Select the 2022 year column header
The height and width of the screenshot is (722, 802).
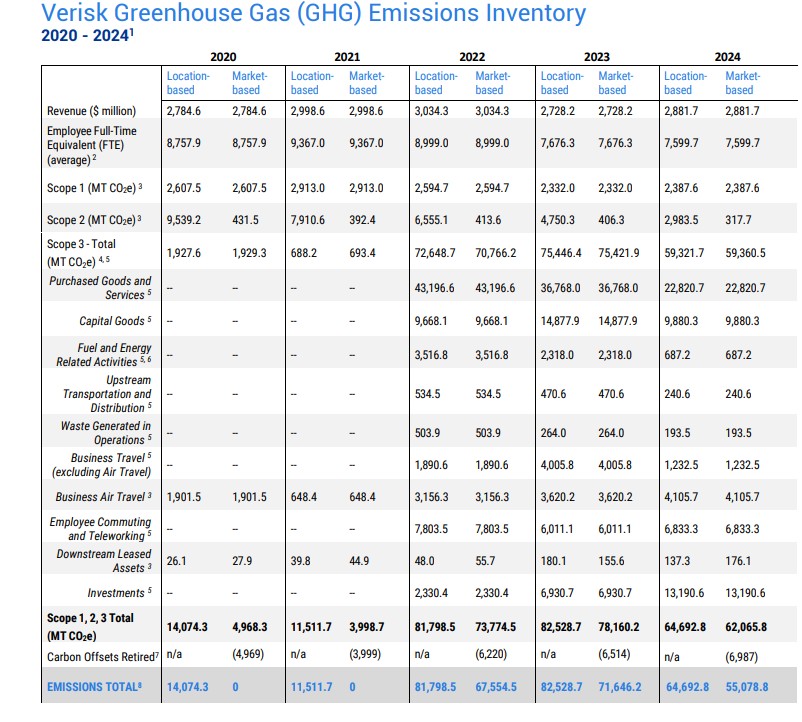[x=472, y=57]
